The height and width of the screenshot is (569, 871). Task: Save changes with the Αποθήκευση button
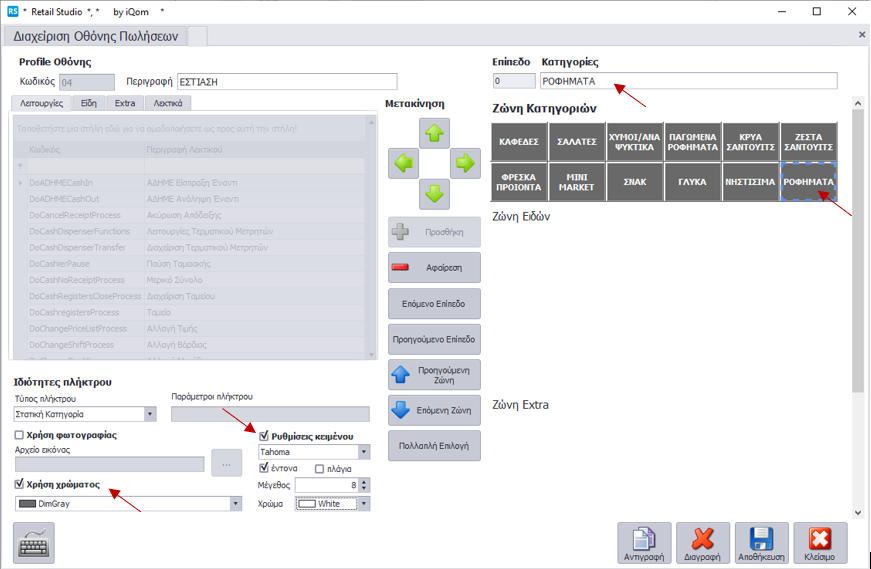762,543
